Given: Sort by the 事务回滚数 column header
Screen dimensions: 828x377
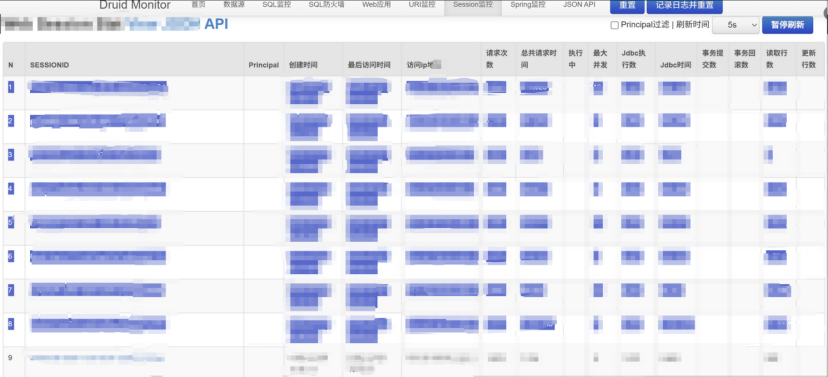Looking at the screenshot, I should (x=745, y=59).
